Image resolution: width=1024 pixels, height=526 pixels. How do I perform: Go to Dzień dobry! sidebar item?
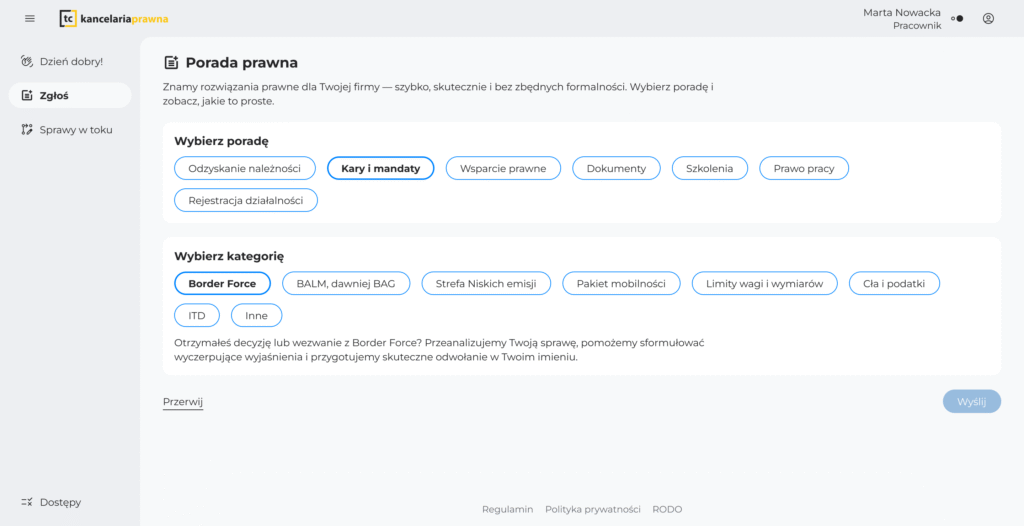[x=70, y=61]
